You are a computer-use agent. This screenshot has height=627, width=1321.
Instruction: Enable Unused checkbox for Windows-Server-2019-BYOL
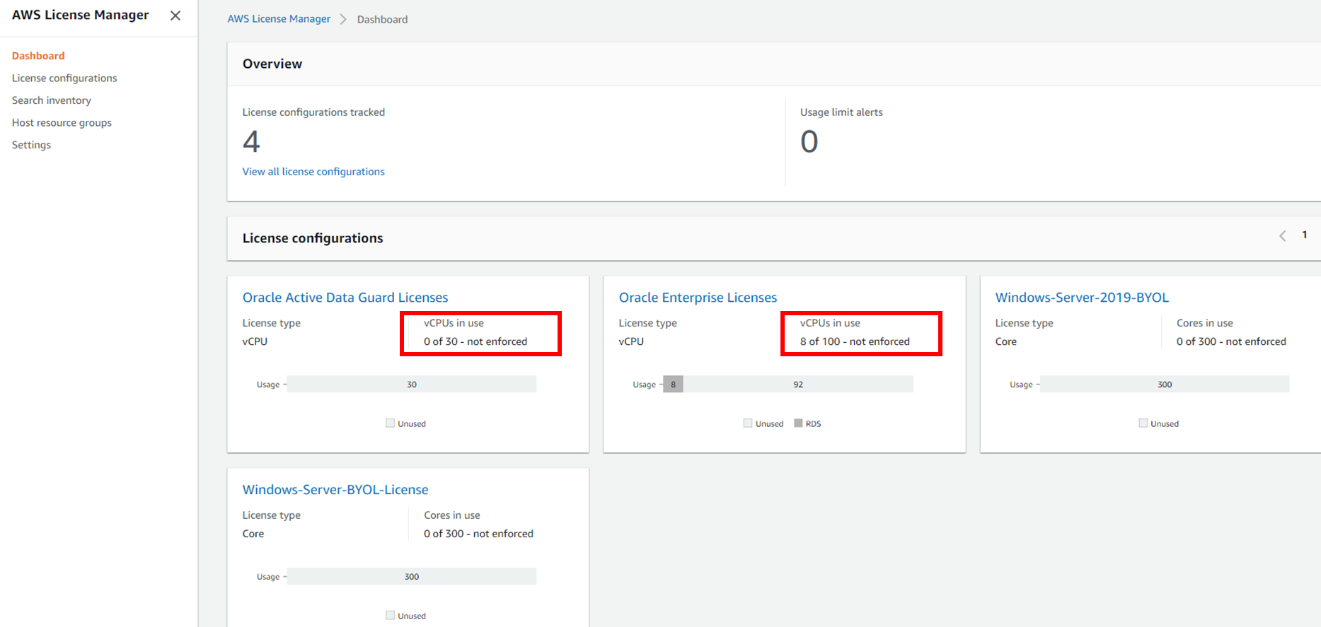point(1143,423)
